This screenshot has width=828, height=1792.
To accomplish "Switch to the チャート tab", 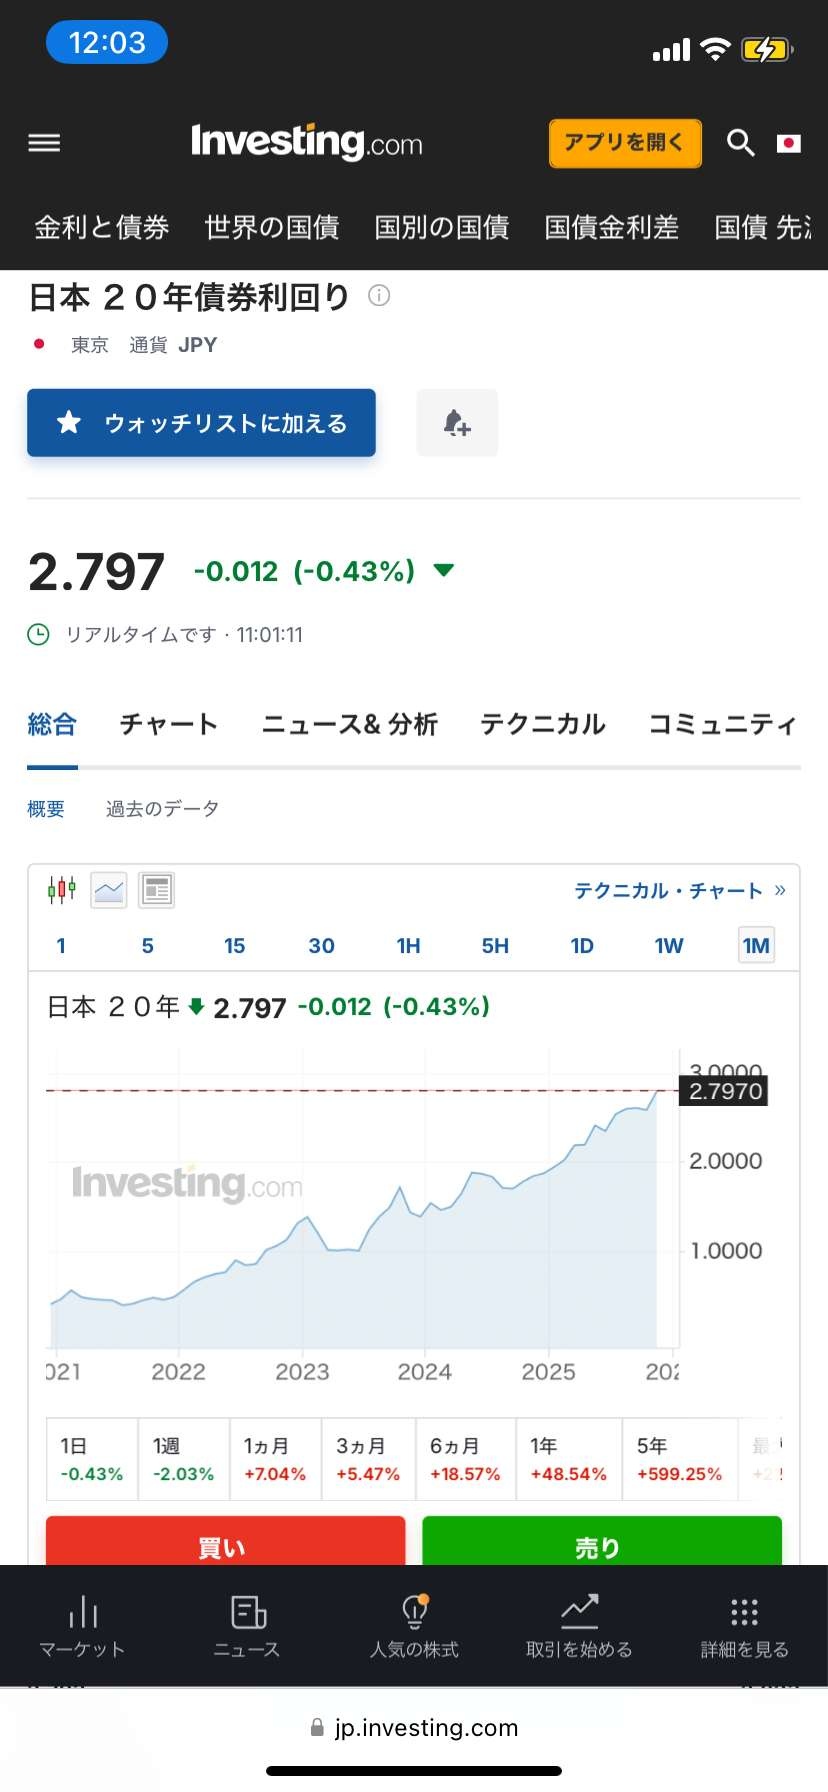I will click(168, 724).
